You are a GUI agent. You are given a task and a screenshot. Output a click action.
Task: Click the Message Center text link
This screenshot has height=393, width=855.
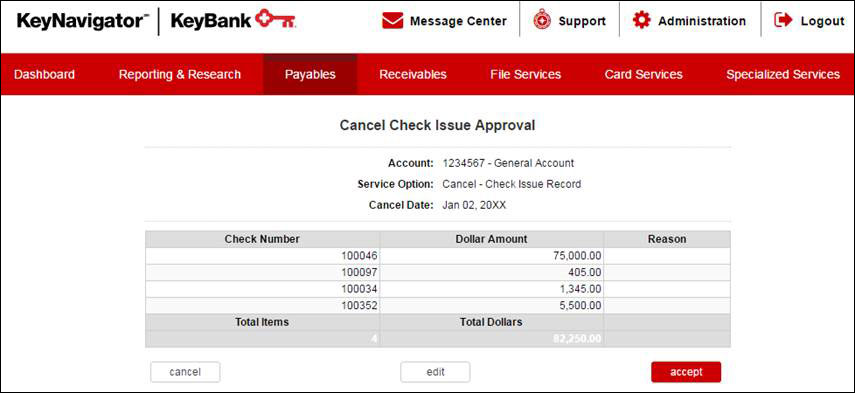point(458,21)
